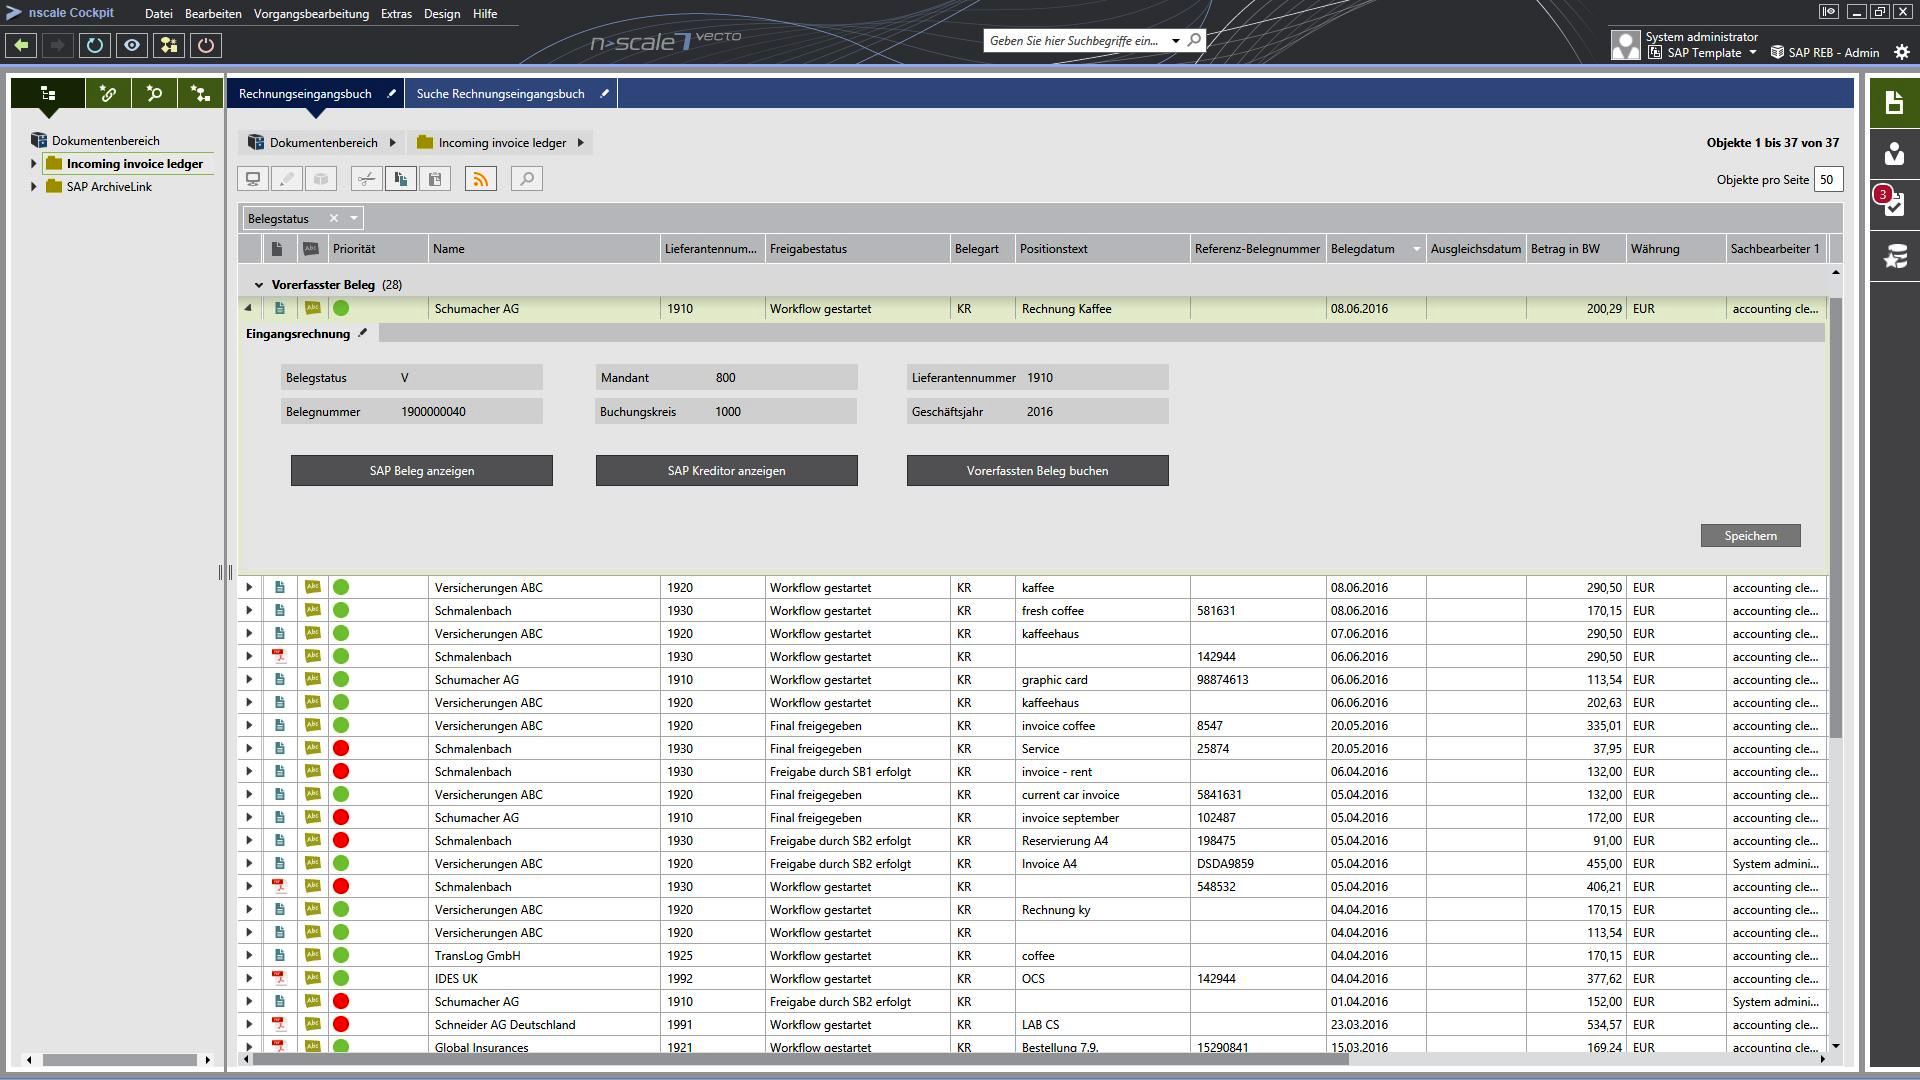Viewport: 1920px width, 1080px height.
Task: Open the Hilfe menu
Action: click(485, 13)
